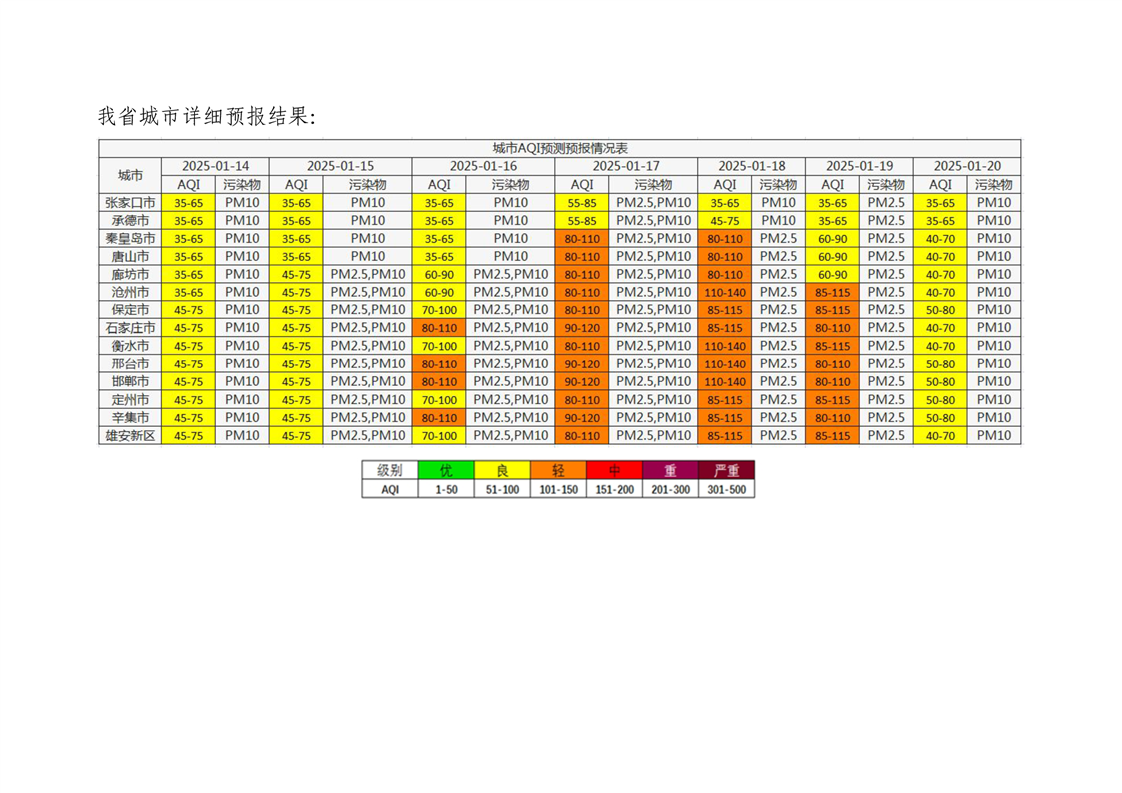This screenshot has width=1122, height=793.
Task: Select the 2025-01-17 date column header
Action: pyautogui.click(x=626, y=166)
